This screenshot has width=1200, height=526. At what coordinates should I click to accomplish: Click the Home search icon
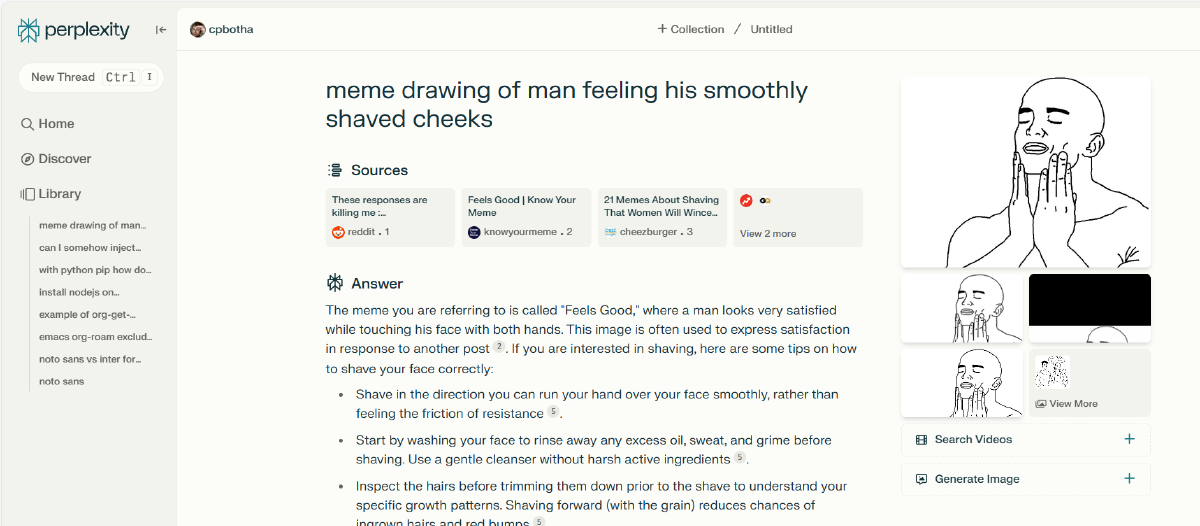click(x=28, y=124)
